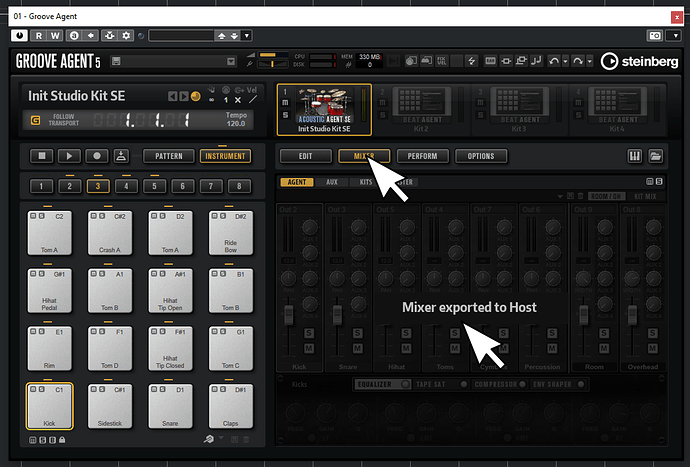Select the PATTERN button

tap(169, 156)
